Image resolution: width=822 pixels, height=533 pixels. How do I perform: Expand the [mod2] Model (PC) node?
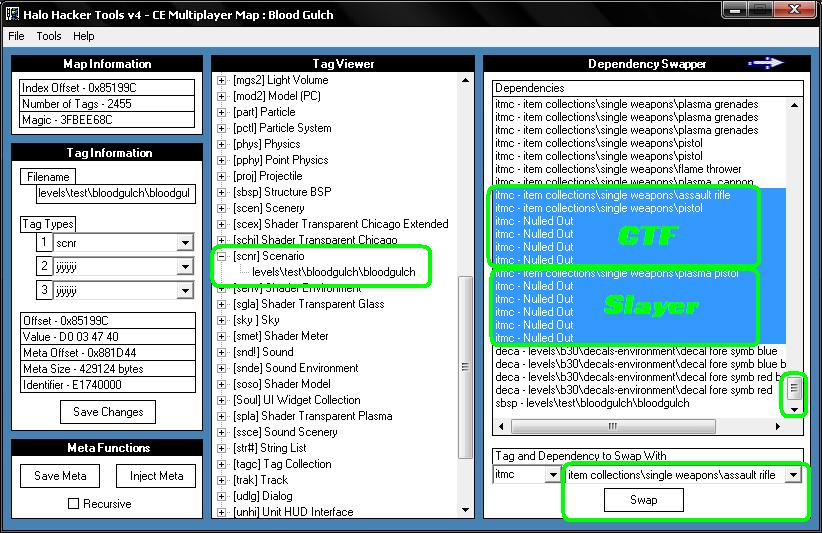point(222,96)
